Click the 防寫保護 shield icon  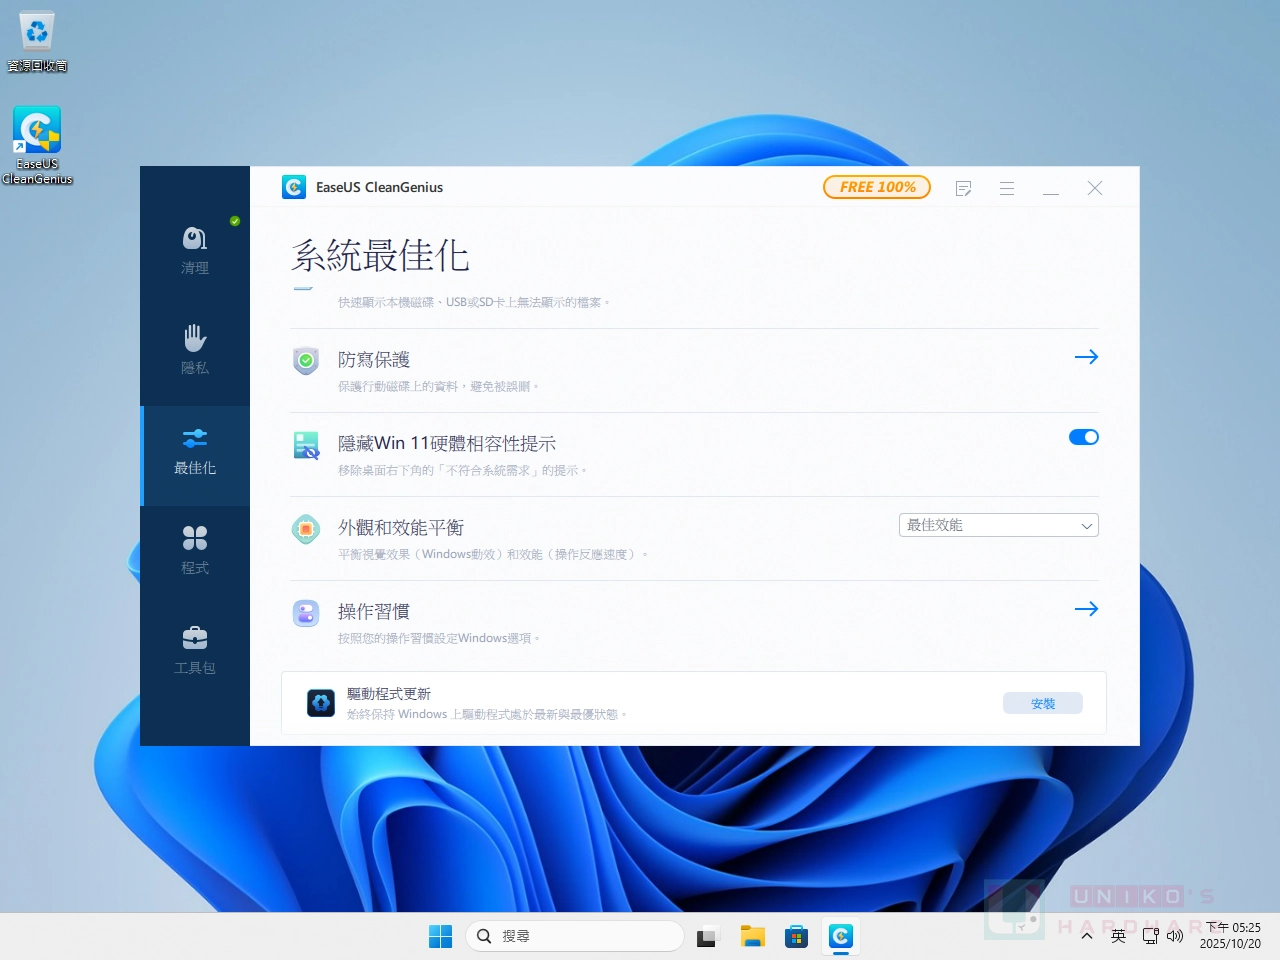(x=306, y=360)
